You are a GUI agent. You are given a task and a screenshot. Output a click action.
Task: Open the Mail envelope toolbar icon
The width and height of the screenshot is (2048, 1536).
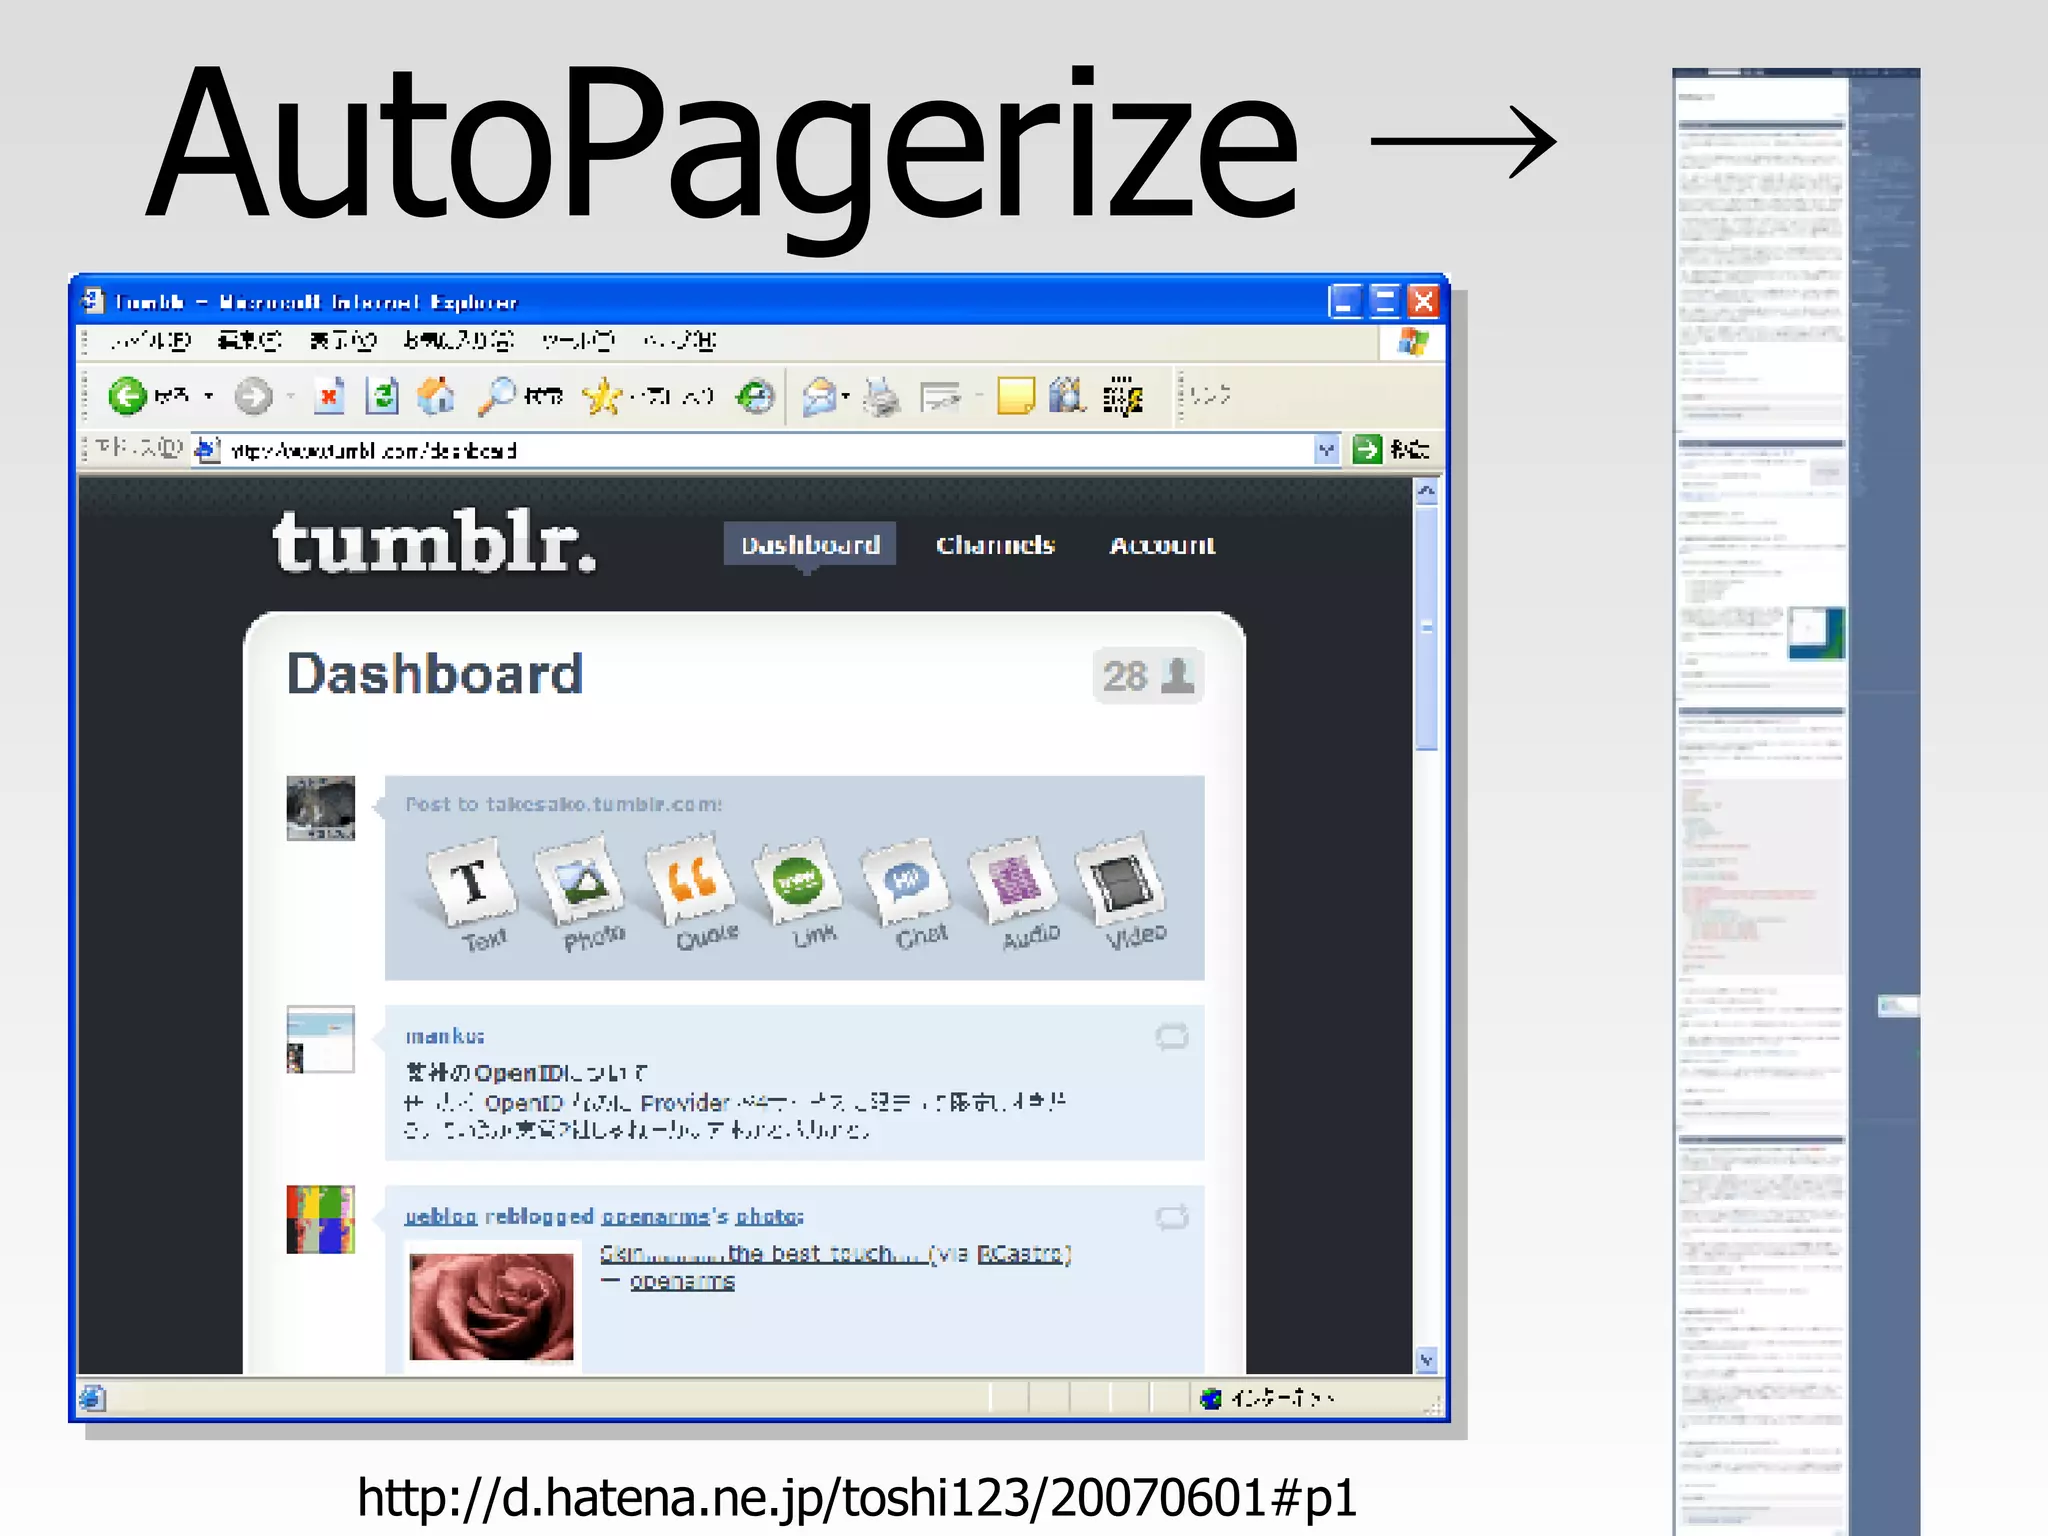pos(819,397)
